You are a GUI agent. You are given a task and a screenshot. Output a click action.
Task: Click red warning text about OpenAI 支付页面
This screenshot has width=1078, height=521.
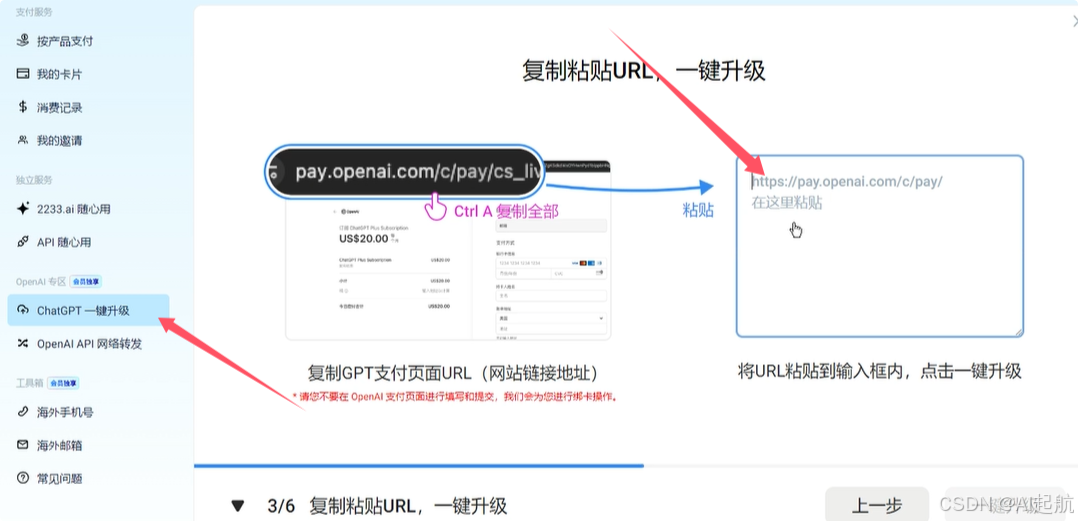(x=455, y=397)
